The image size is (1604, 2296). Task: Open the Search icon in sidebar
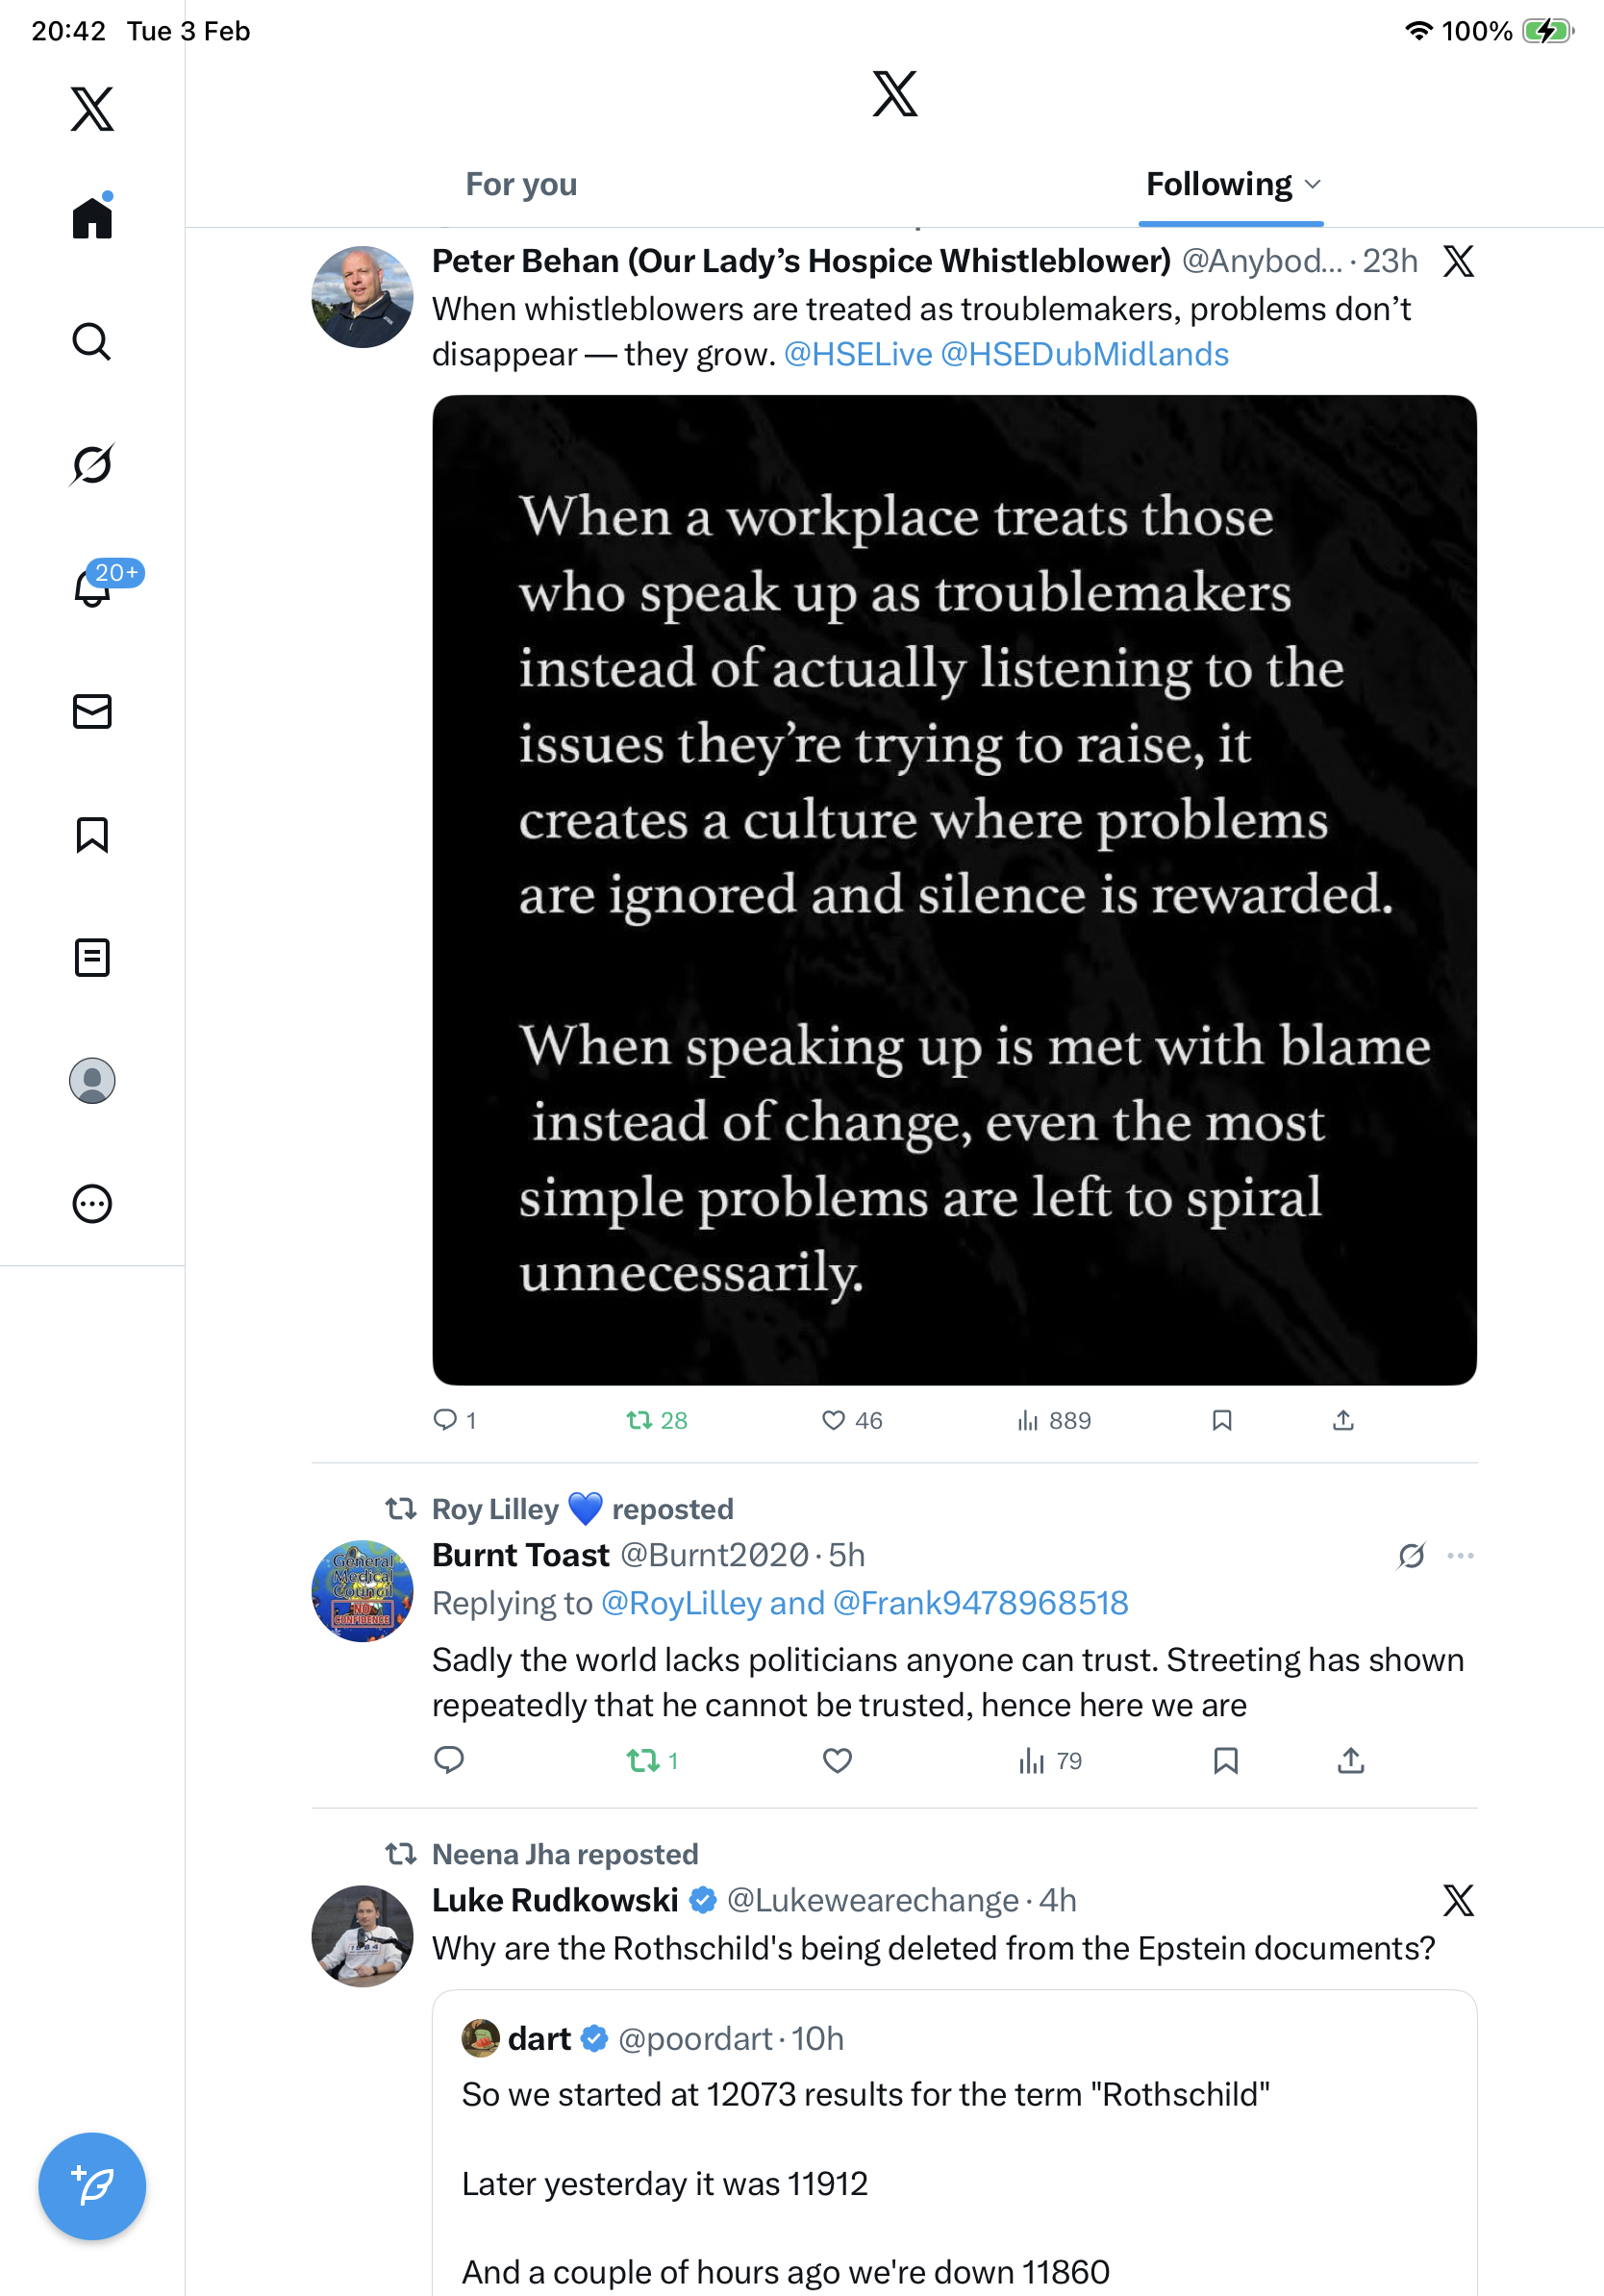click(92, 342)
